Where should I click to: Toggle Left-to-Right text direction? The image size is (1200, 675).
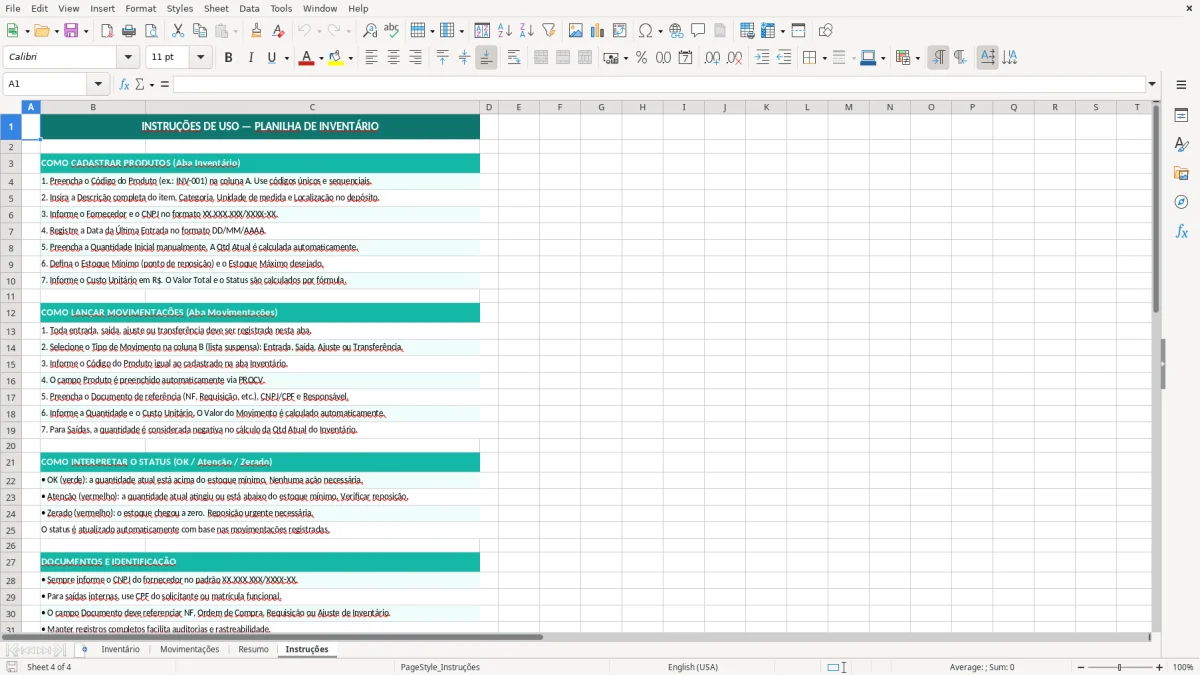coord(938,58)
